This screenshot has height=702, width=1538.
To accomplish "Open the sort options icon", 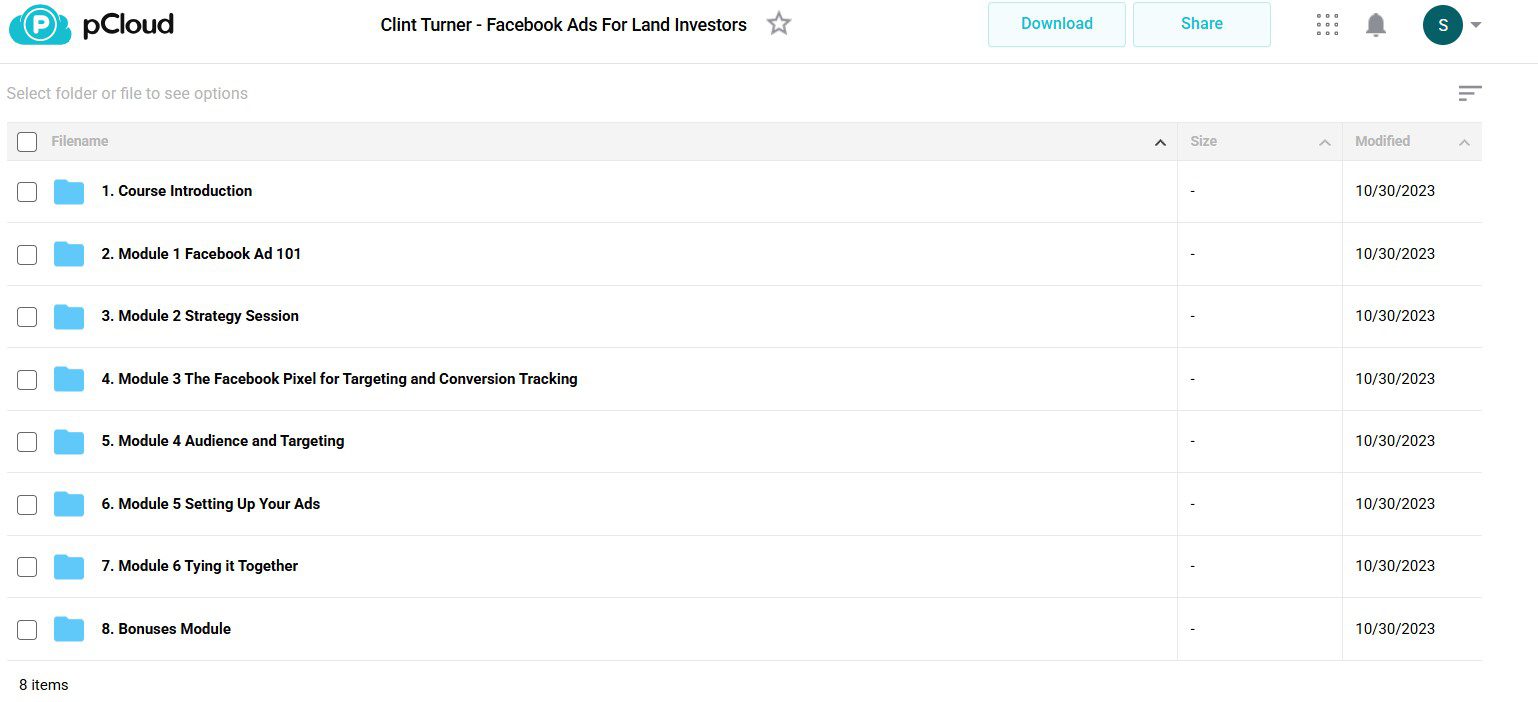I will point(1469,93).
